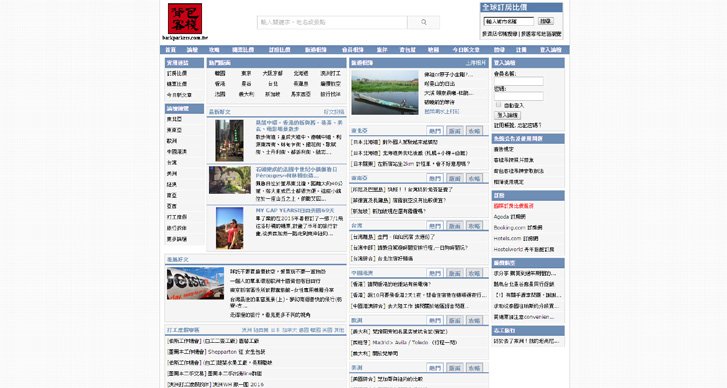Select 最新 tab in 台灣 section
This screenshot has height=388, width=727.
[454, 226]
